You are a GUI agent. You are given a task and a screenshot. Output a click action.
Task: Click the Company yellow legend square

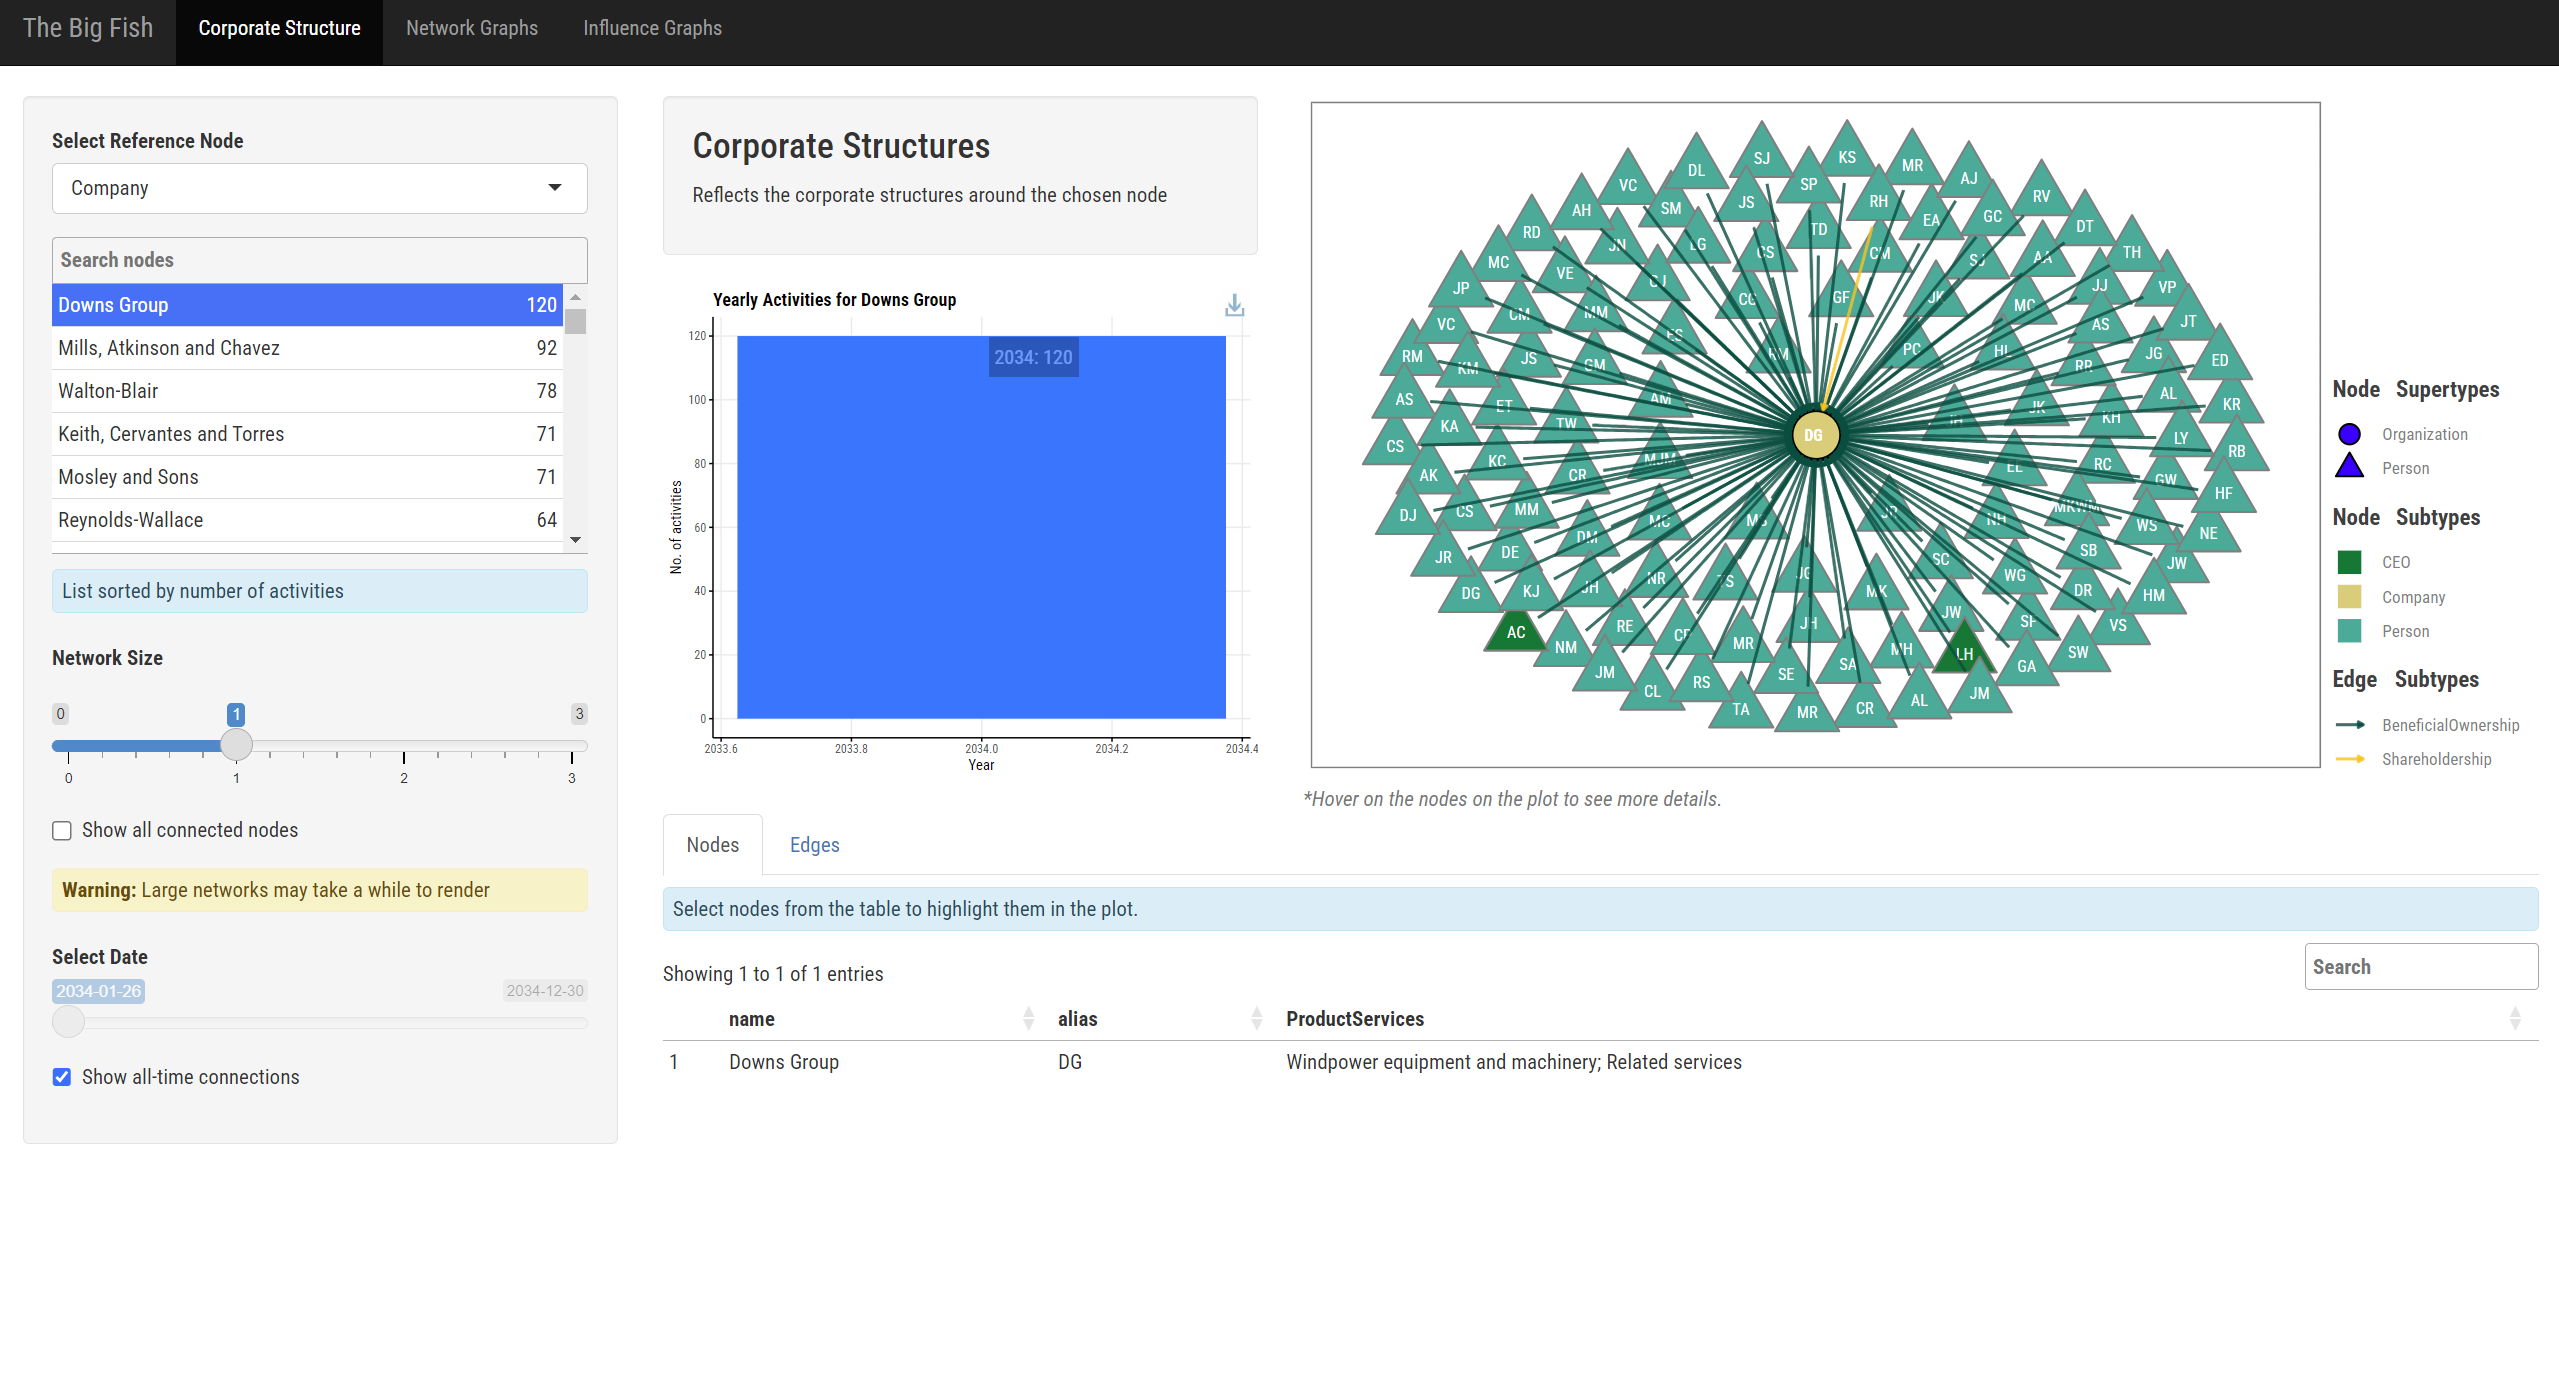[x=2349, y=597]
